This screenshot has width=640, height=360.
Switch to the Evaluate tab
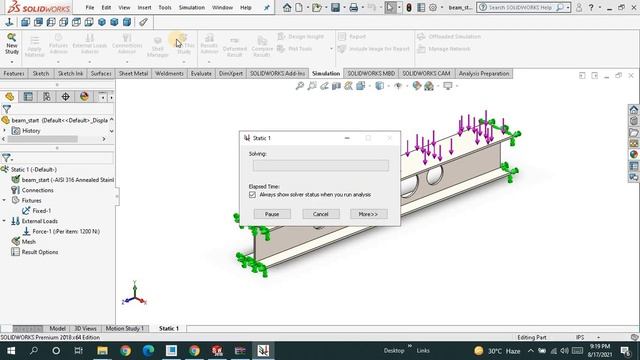(201, 73)
